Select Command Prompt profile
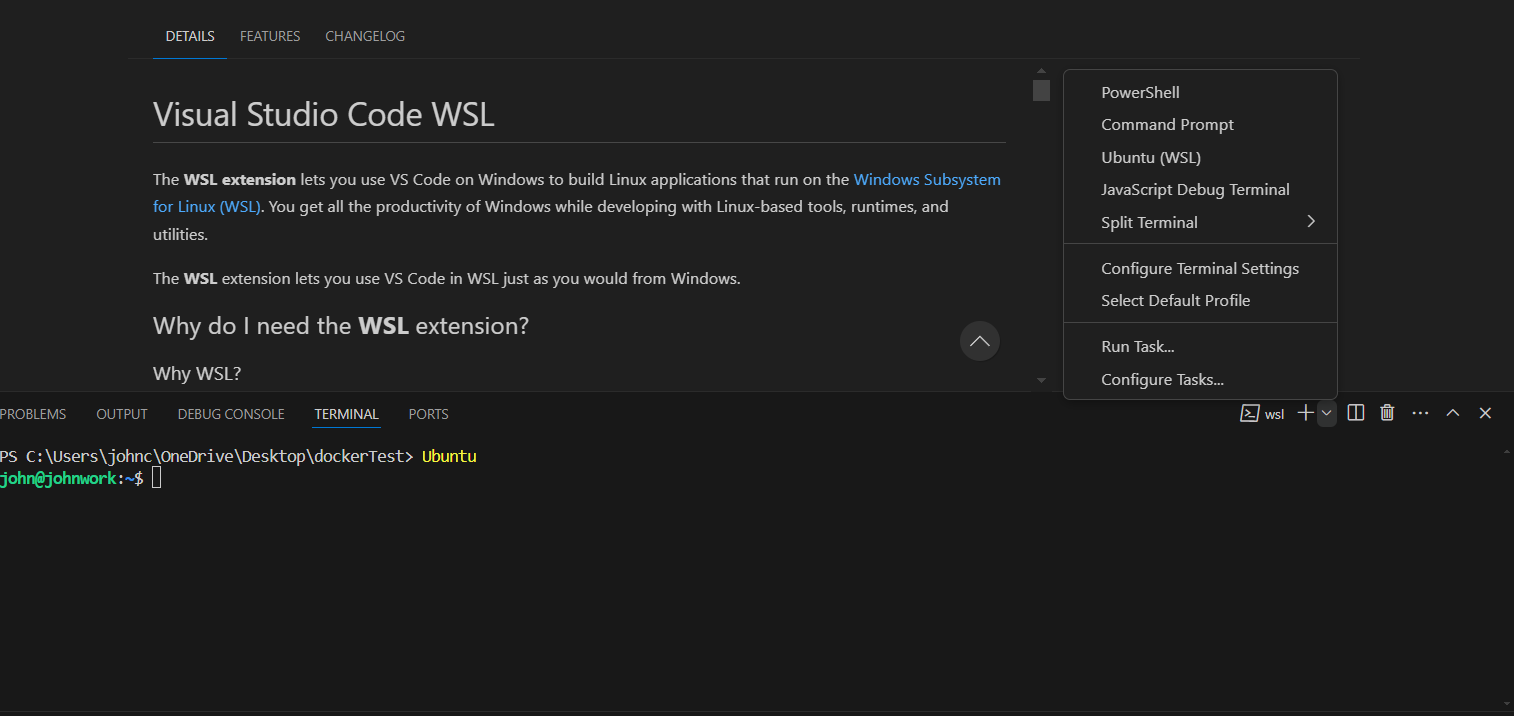The width and height of the screenshot is (1518, 716). point(1167,125)
